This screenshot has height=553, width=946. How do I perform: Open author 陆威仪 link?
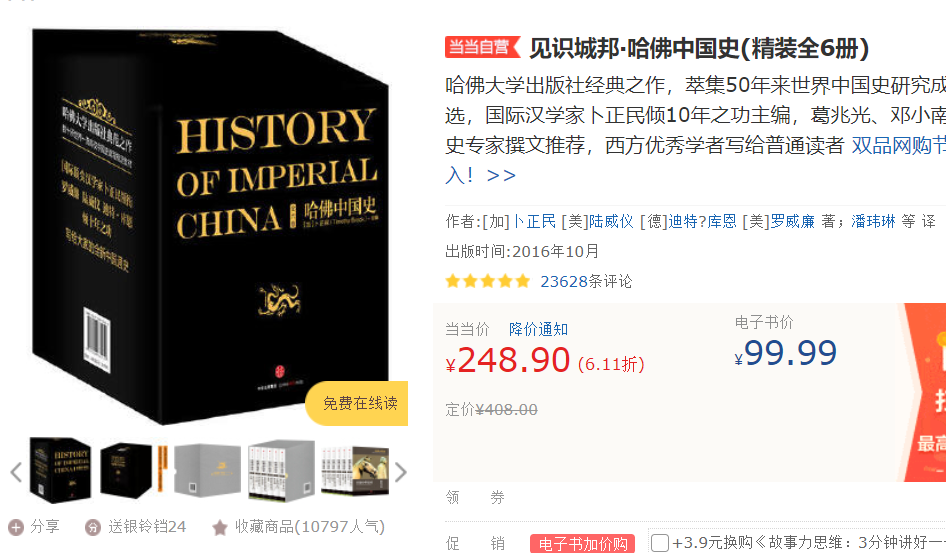click(611, 221)
